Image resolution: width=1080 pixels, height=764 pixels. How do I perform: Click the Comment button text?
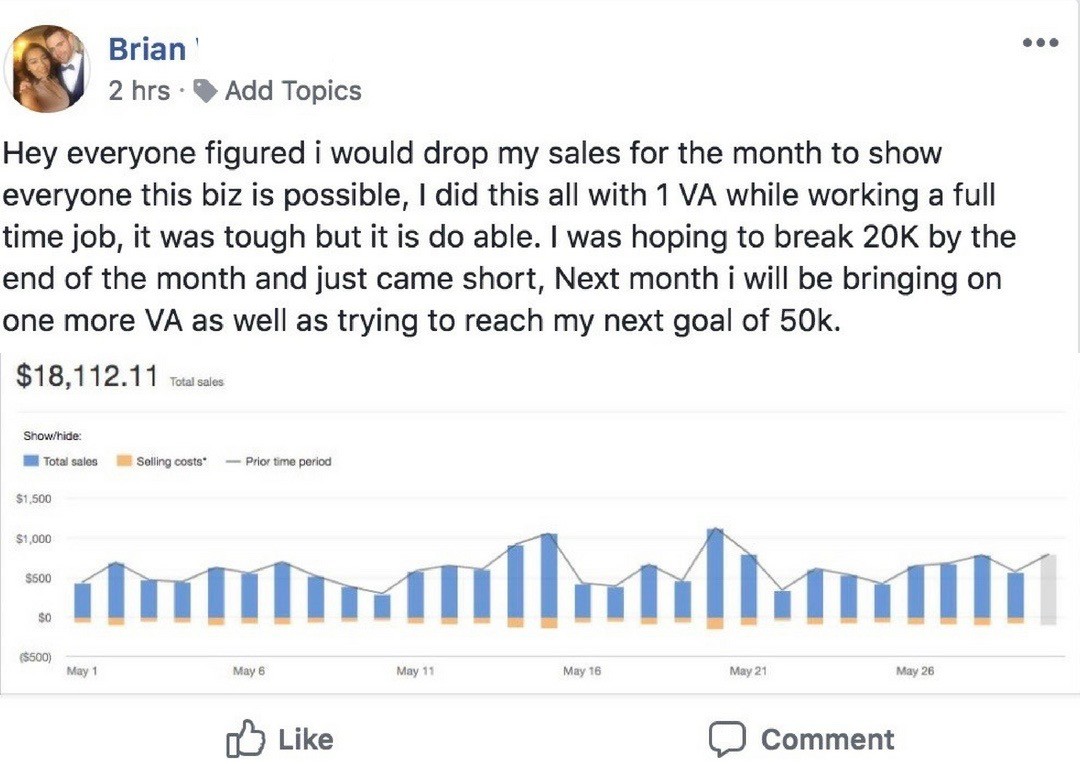(827, 739)
